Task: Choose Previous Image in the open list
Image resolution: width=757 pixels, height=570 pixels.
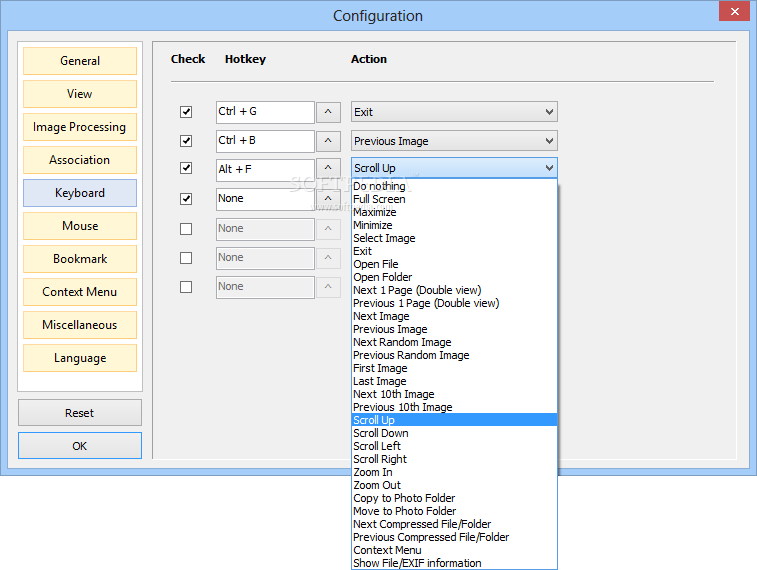Action: click(454, 330)
